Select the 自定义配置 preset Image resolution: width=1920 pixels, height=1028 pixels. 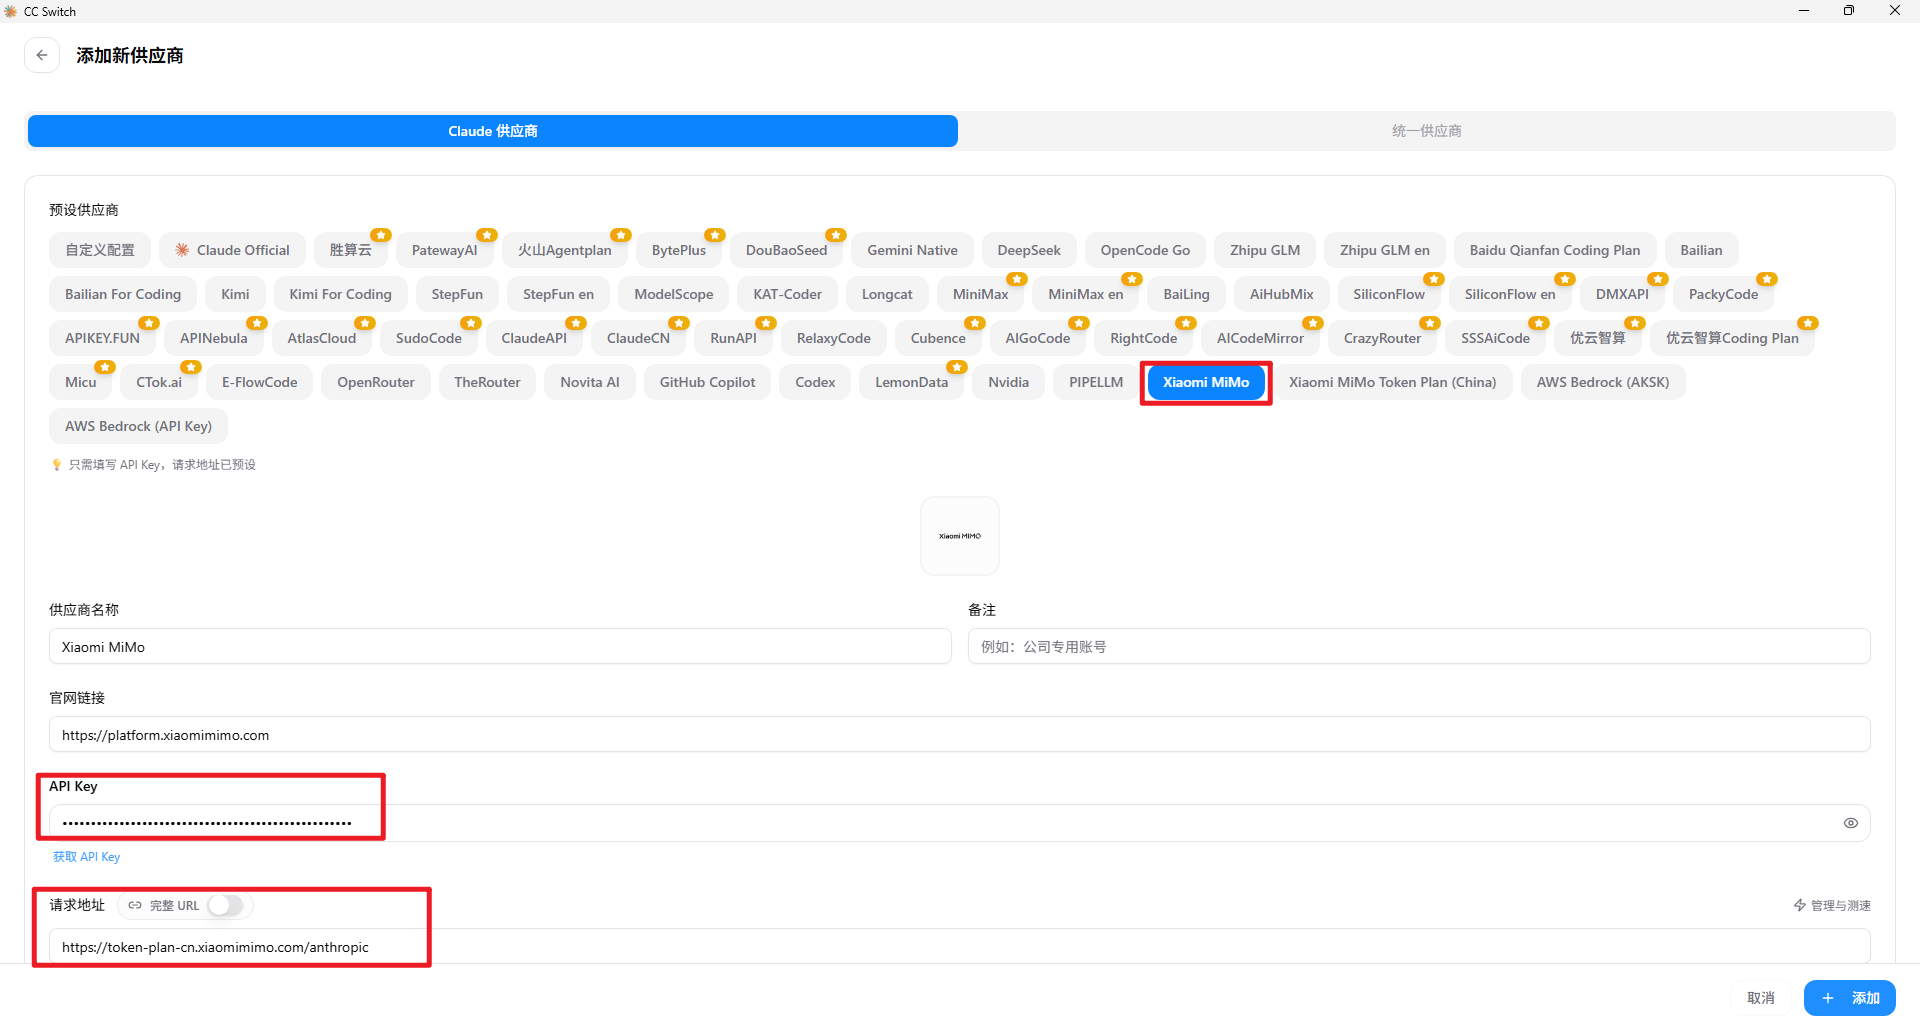(x=100, y=250)
